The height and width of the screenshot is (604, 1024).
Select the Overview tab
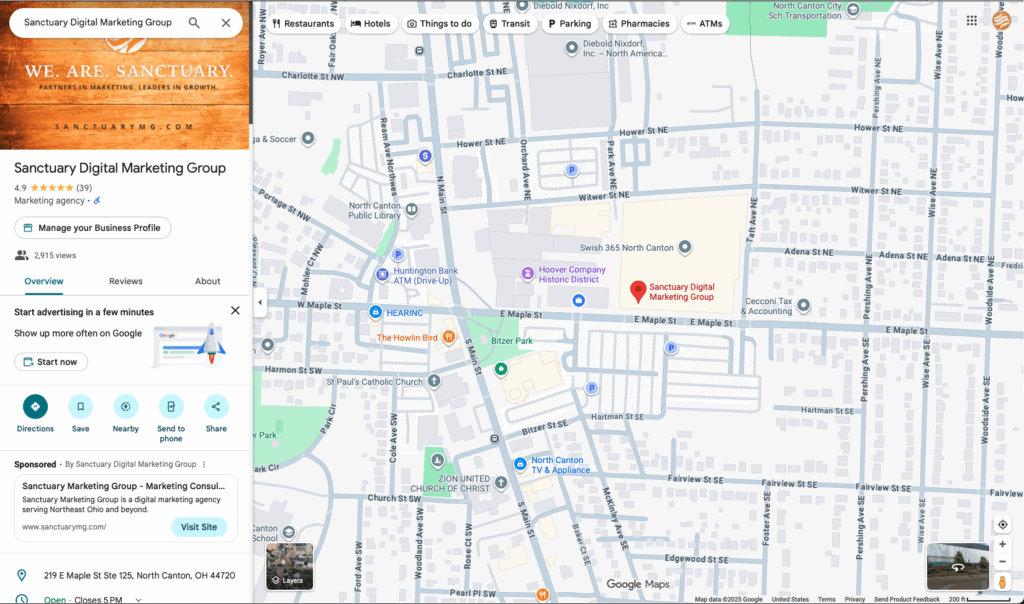[44, 281]
